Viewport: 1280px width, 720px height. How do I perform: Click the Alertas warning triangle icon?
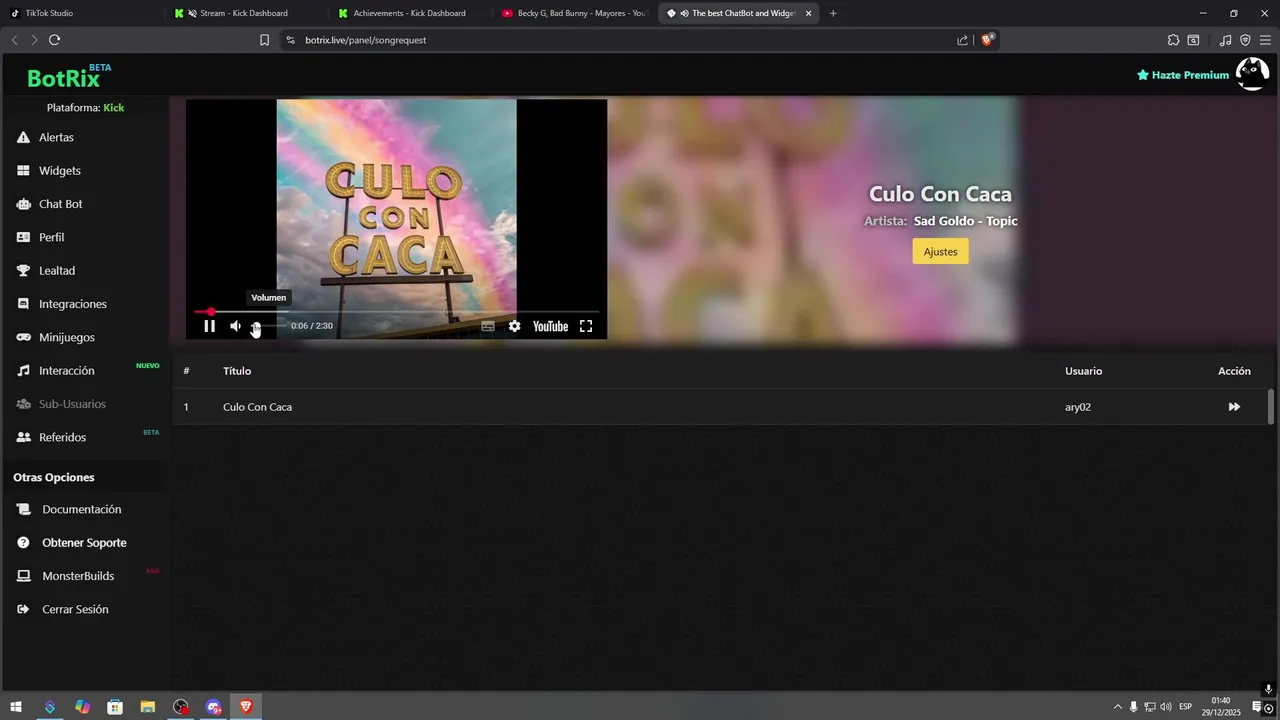pyautogui.click(x=23, y=137)
